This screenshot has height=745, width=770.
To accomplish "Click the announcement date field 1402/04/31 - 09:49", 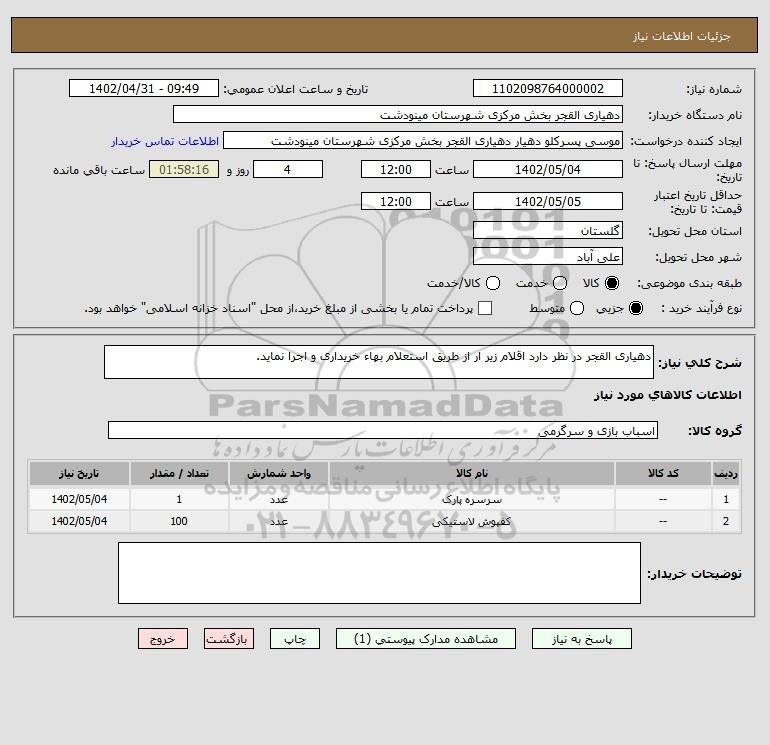I will tap(144, 89).
